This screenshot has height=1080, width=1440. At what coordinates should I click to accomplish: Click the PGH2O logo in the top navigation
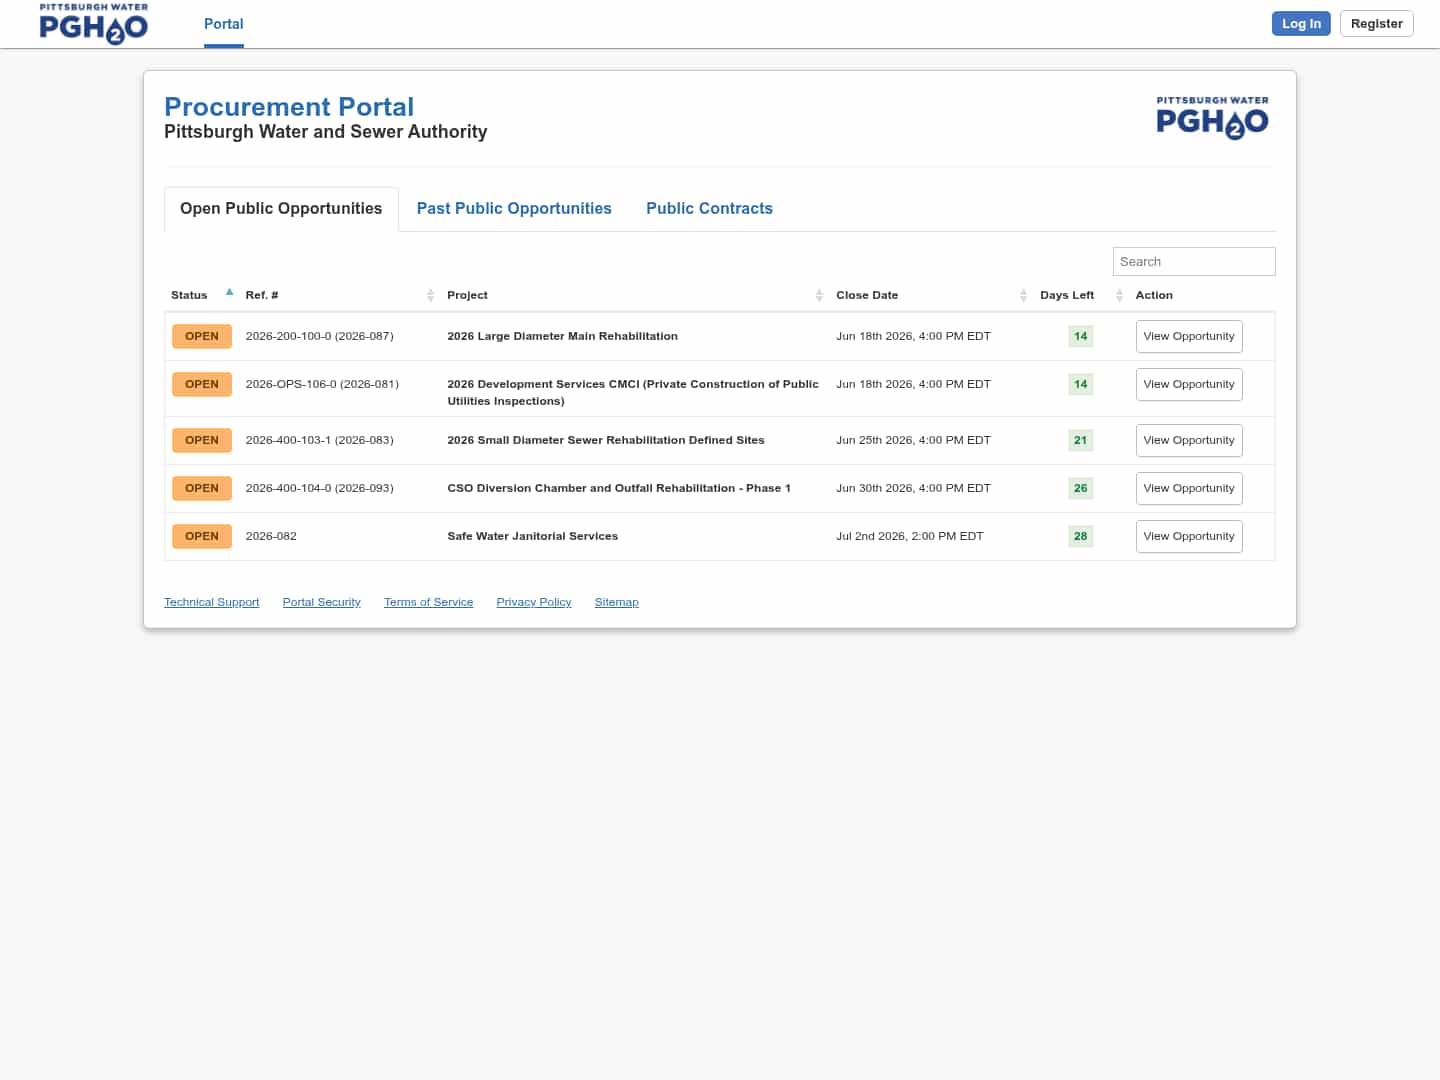coord(93,24)
